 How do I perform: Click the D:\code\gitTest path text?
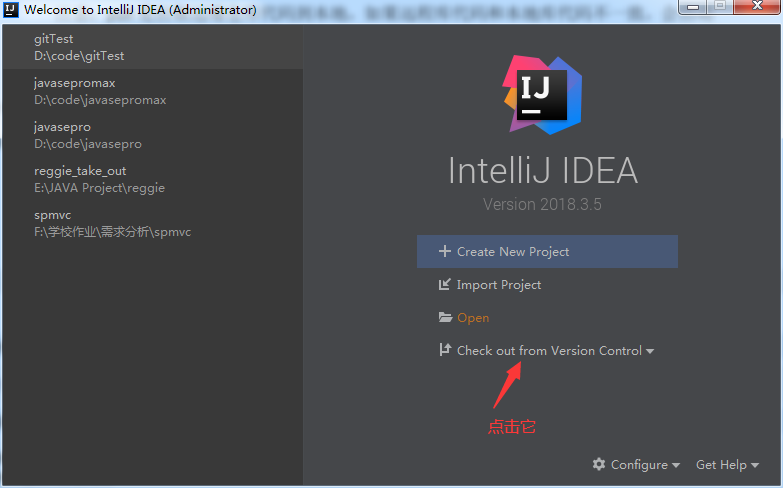79,56
